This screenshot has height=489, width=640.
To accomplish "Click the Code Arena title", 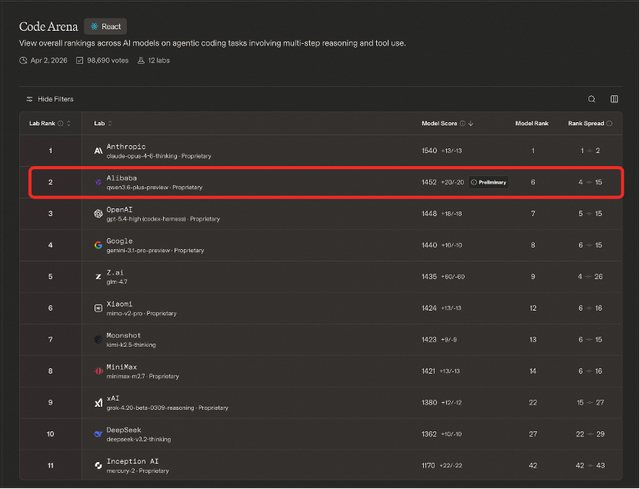I will pos(49,26).
